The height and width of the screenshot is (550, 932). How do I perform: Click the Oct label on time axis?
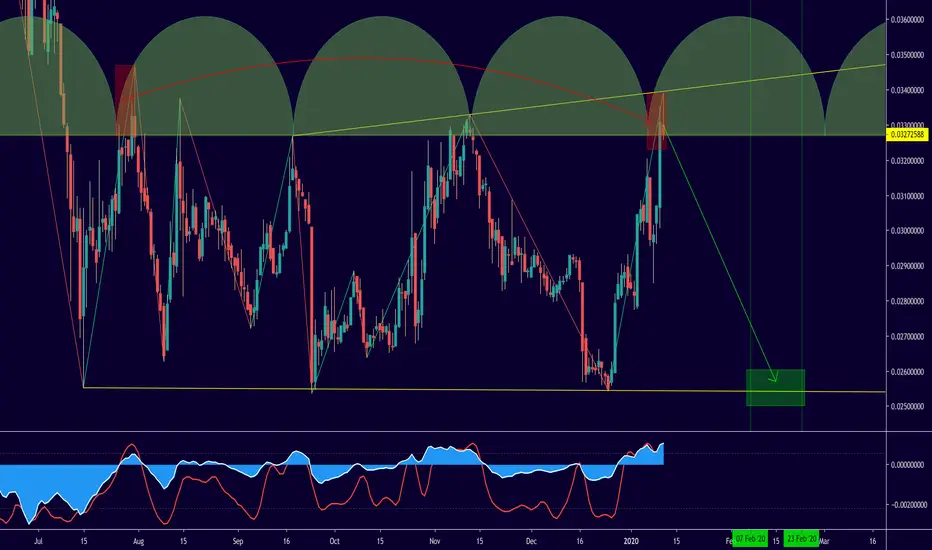(334, 541)
